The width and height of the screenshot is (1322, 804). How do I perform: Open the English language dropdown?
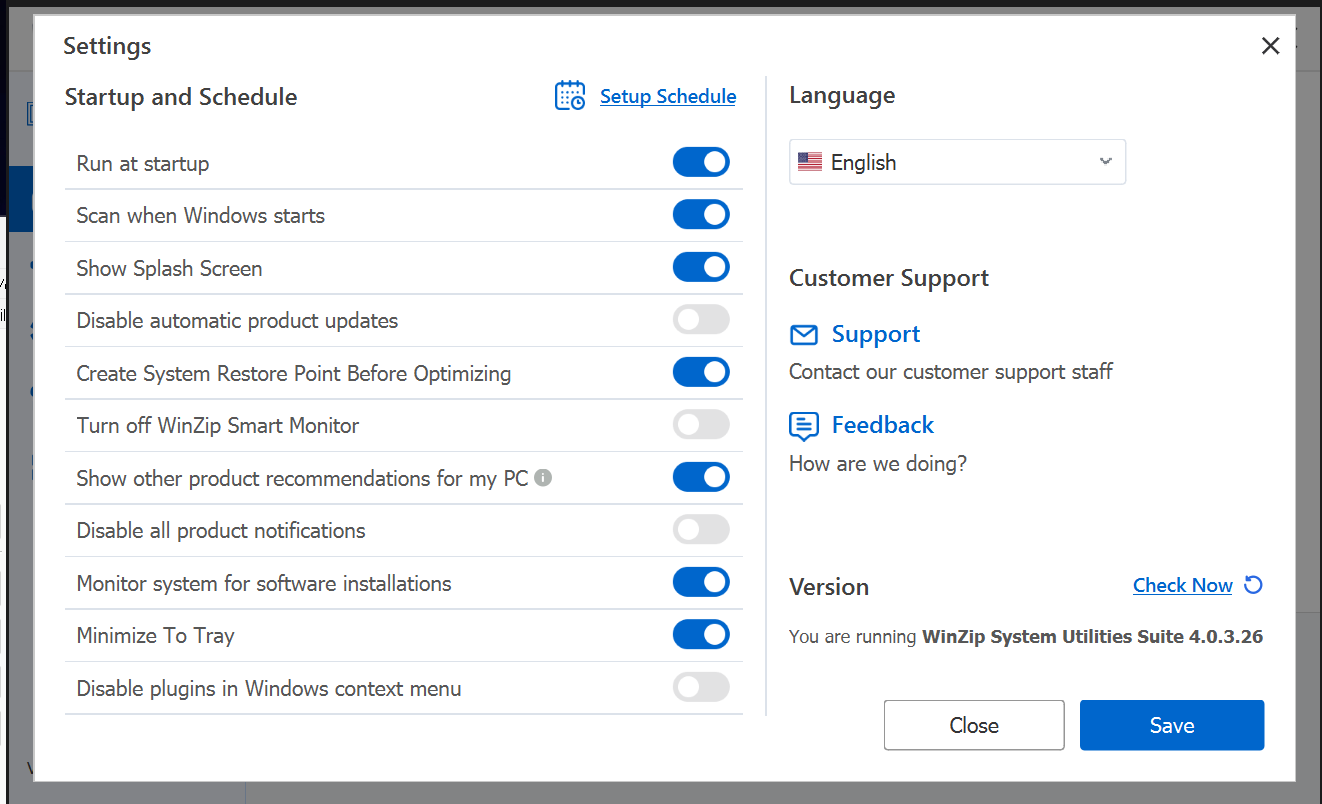[x=957, y=162]
